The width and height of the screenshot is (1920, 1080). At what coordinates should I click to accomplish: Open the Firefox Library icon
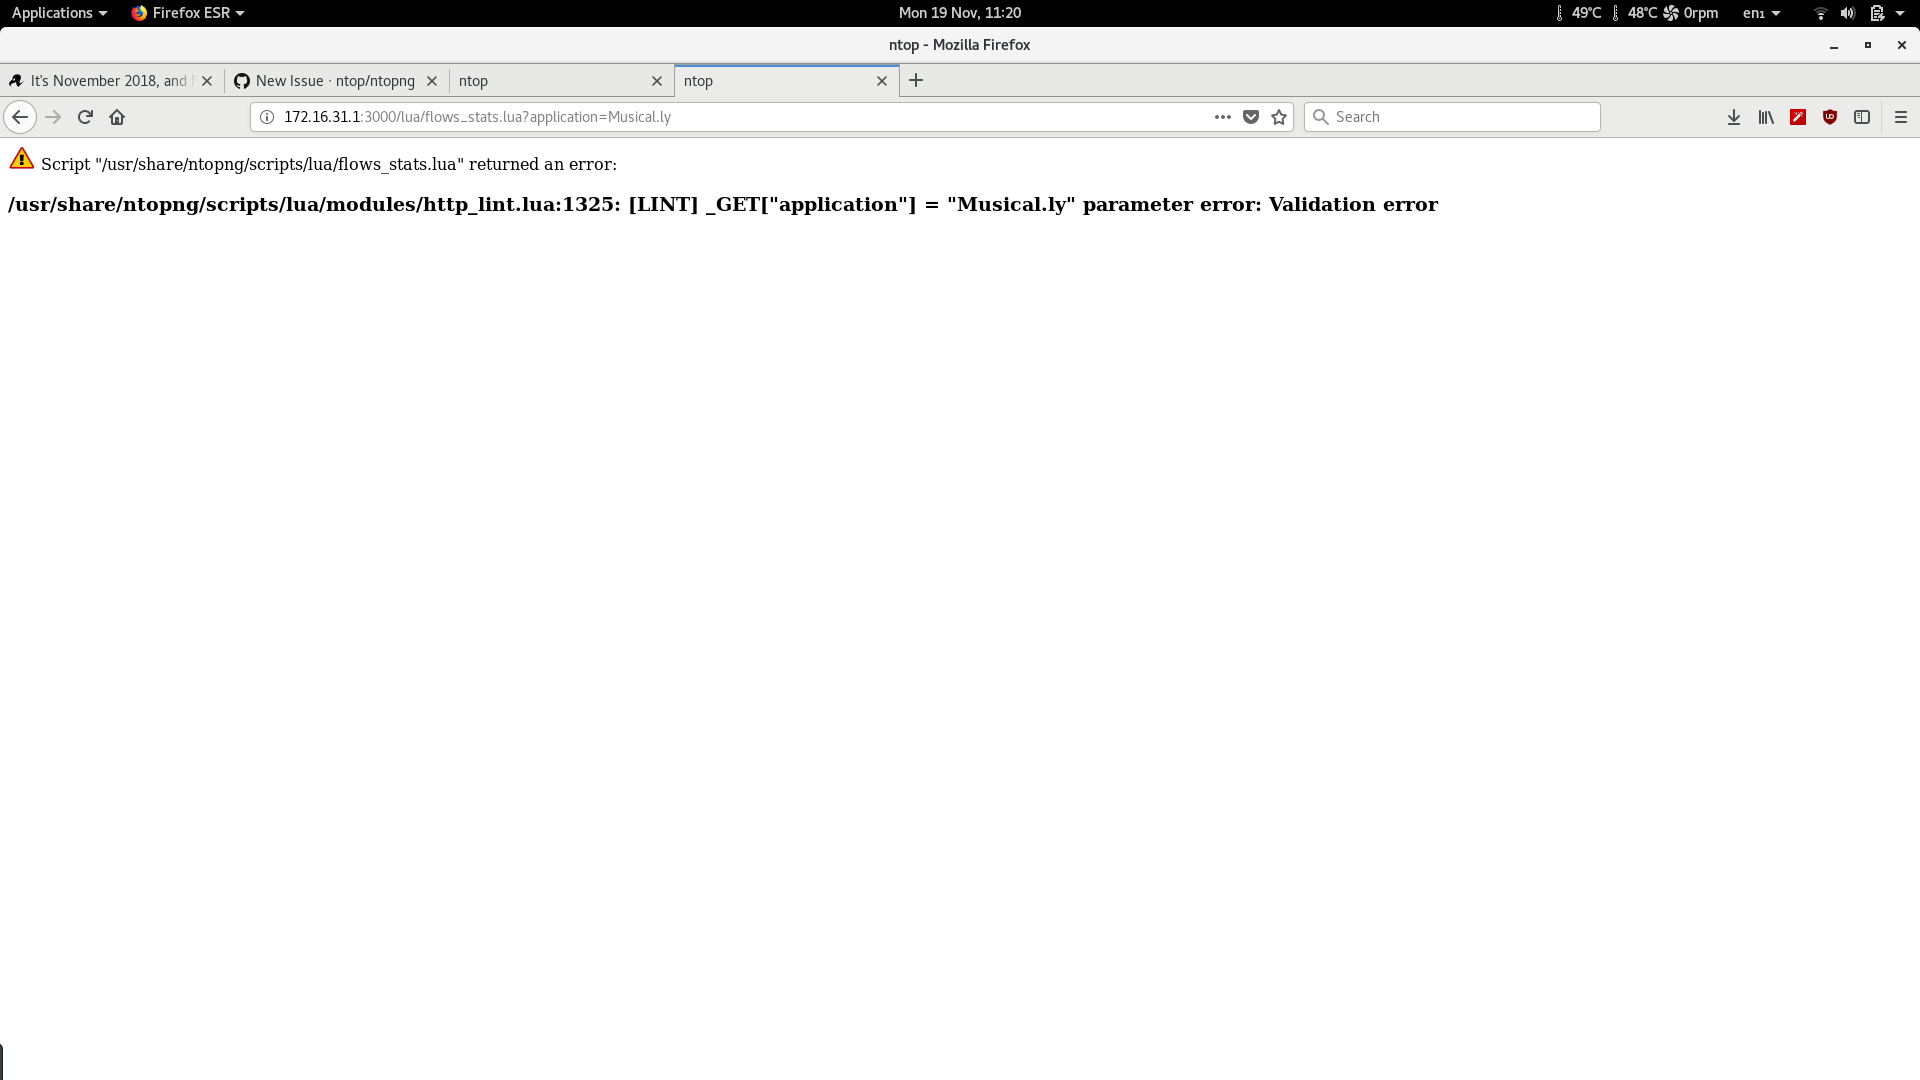[x=1766, y=117]
